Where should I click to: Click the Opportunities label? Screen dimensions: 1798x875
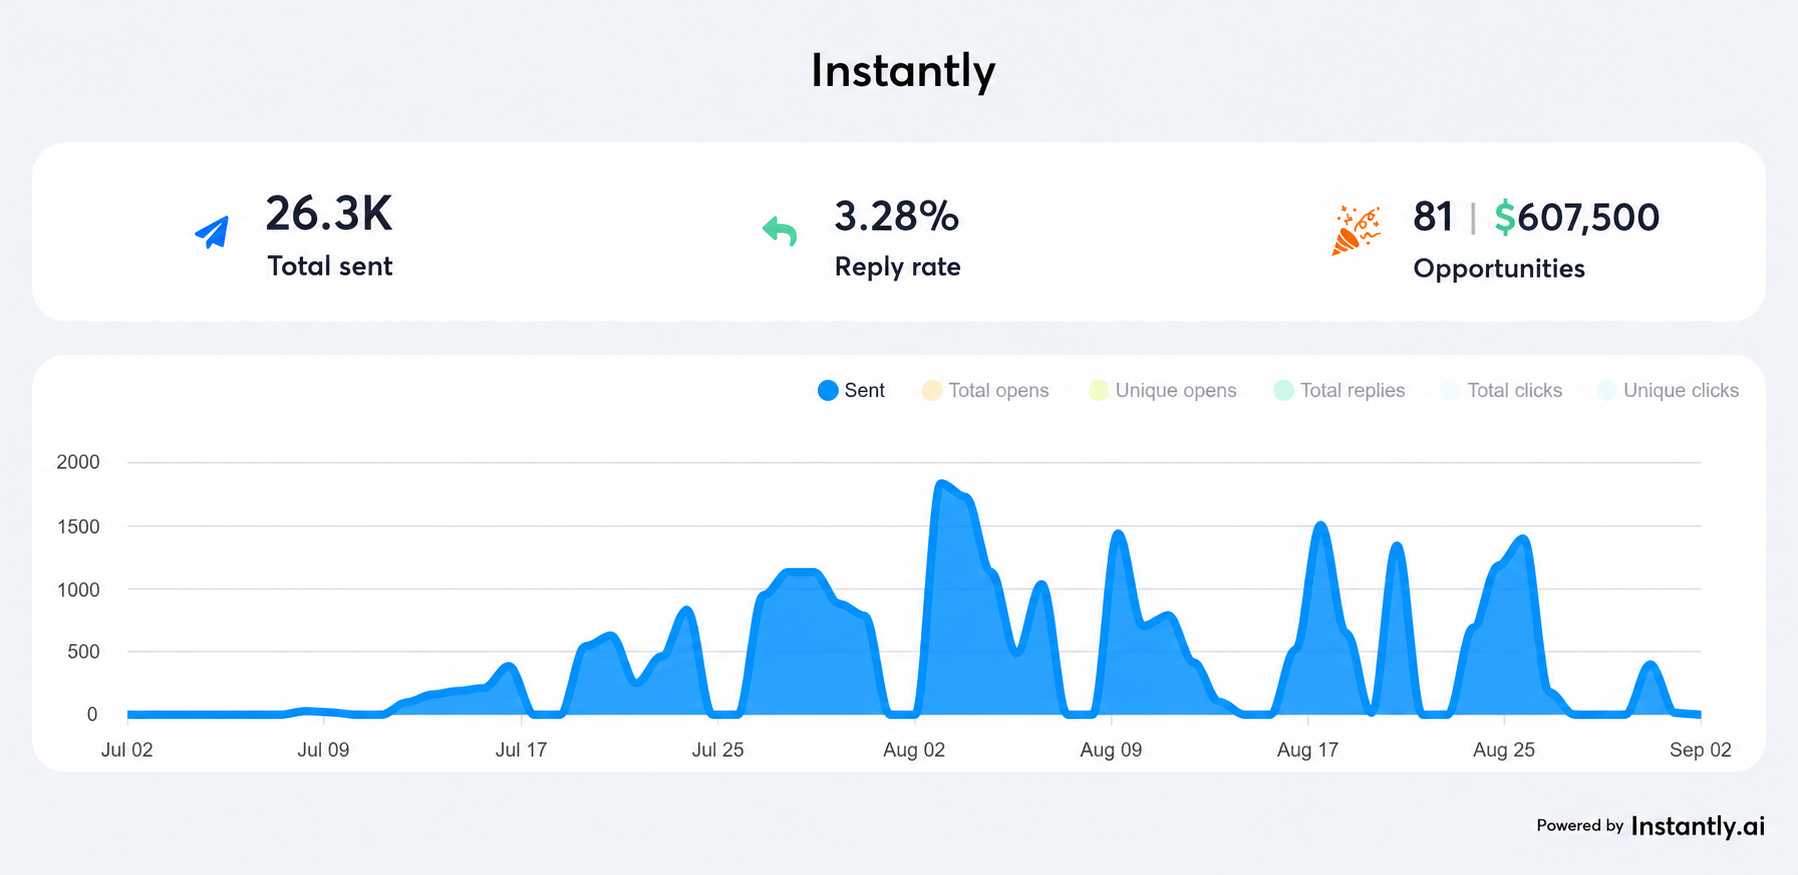[x=1499, y=268]
